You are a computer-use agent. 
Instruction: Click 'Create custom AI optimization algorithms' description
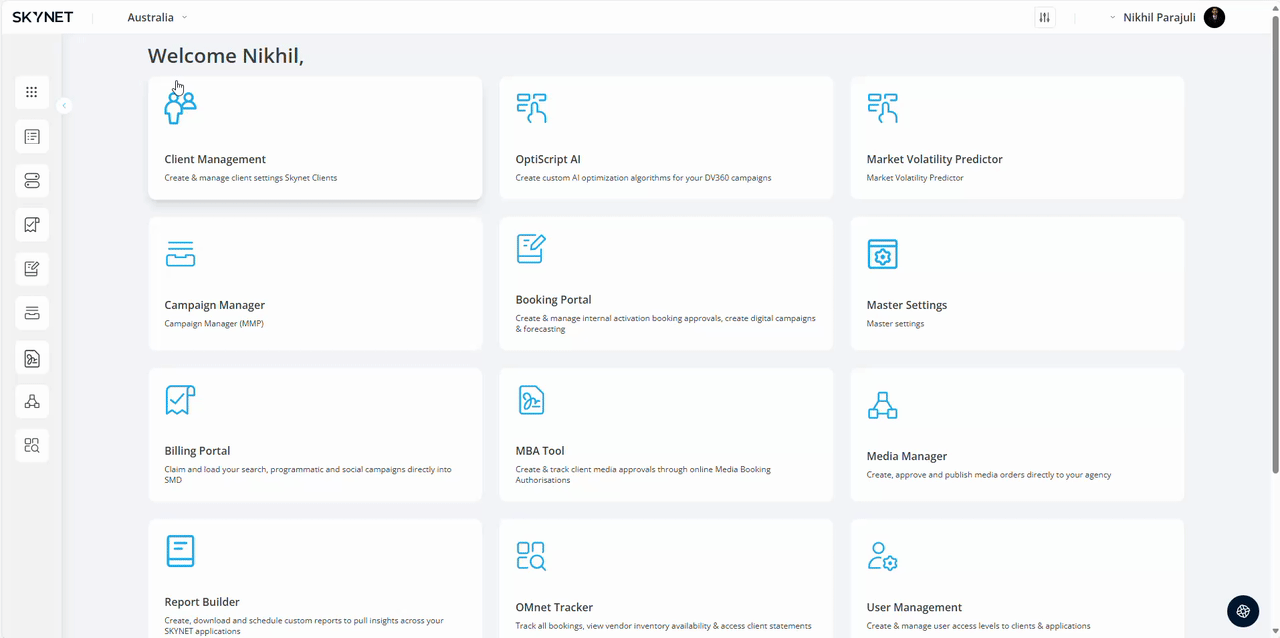tap(643, 178)
